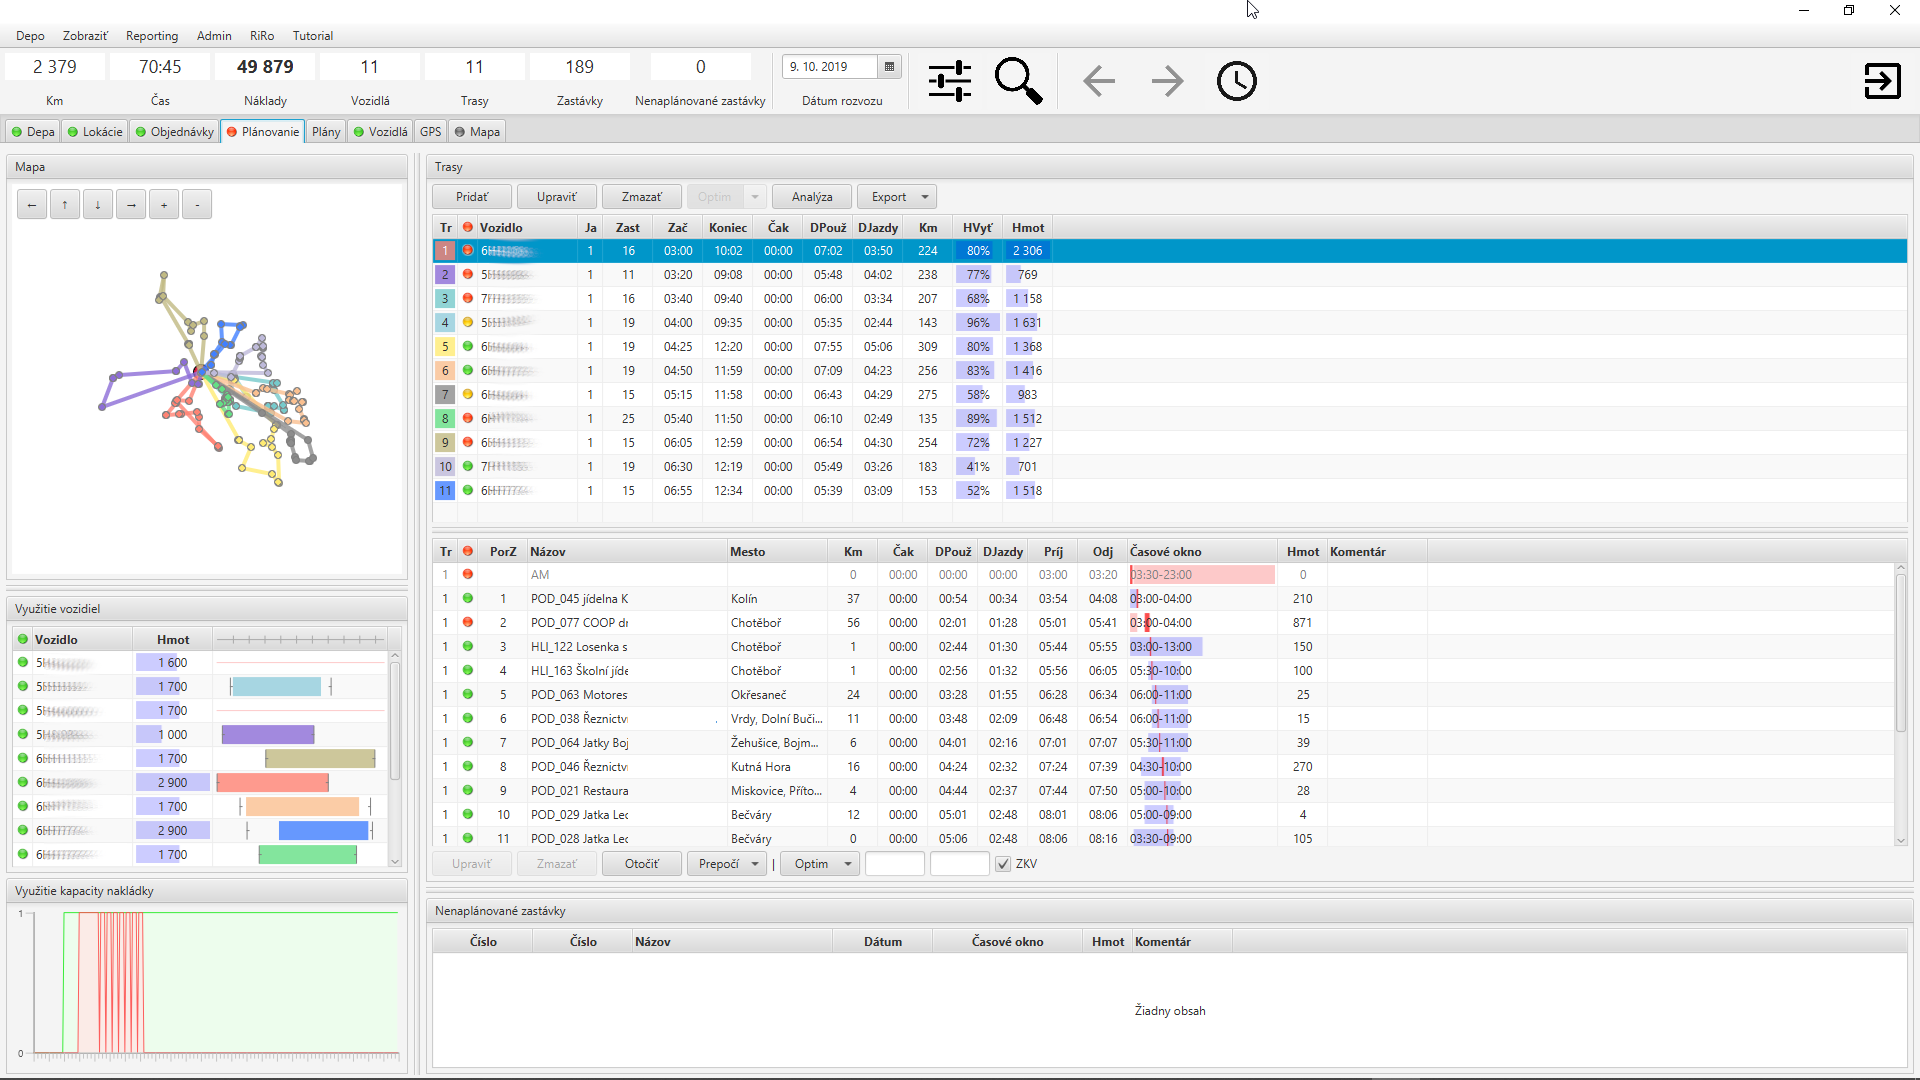Zoom in the map with plus button
This screenshot has height=1080, width=1920.
pyautogui.click(x=164, y=205)
